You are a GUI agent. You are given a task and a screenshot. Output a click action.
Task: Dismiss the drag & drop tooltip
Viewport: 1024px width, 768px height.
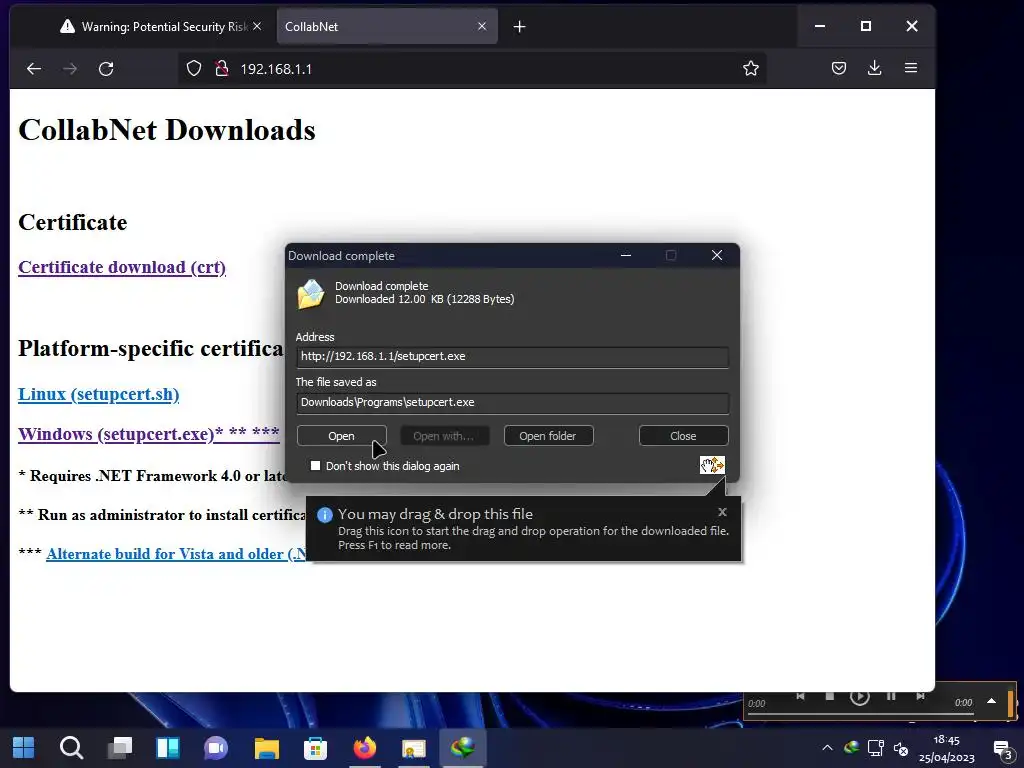(722, 512)
